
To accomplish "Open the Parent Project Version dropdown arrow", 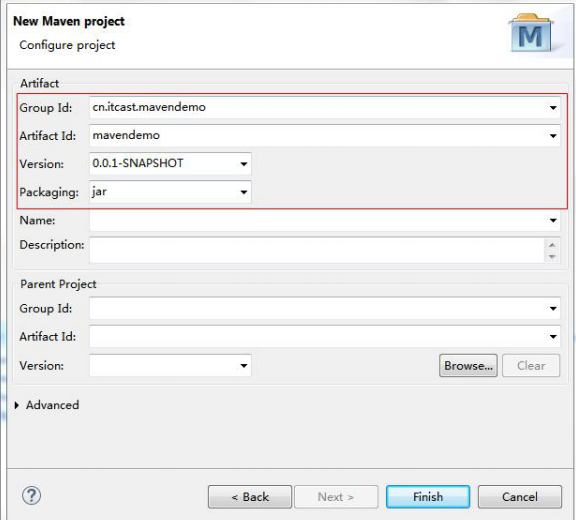I will pyautogui.click(x=244, y=365).
